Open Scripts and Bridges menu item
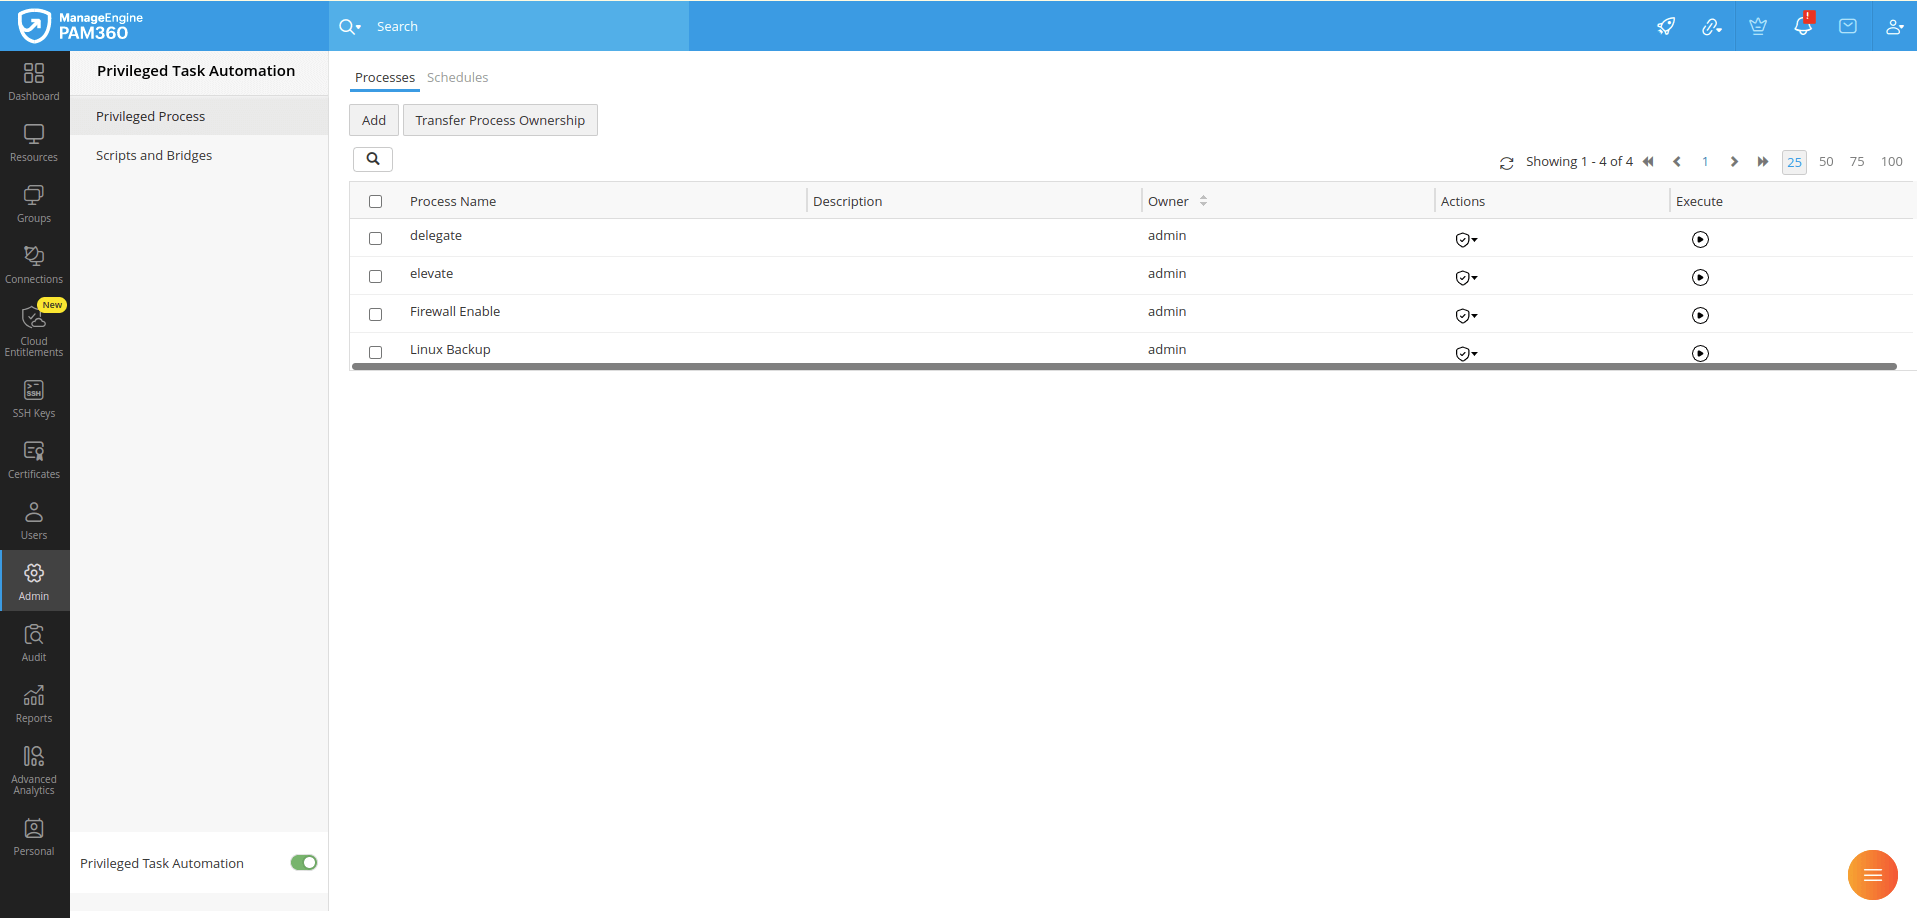 [154, 155]
